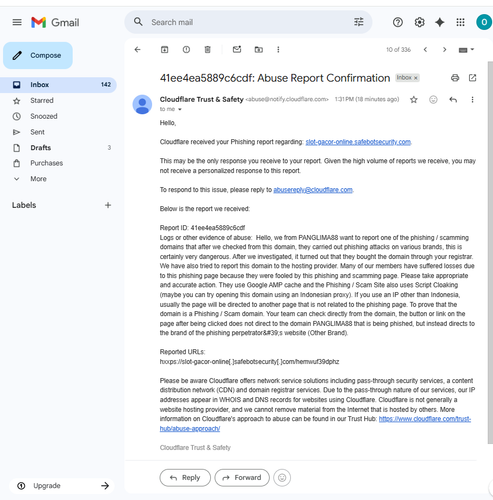Image resolution: width=493 pixels, height=500 pixels.
Task: Go back to inbox arrow
Action: click(137, 50)
